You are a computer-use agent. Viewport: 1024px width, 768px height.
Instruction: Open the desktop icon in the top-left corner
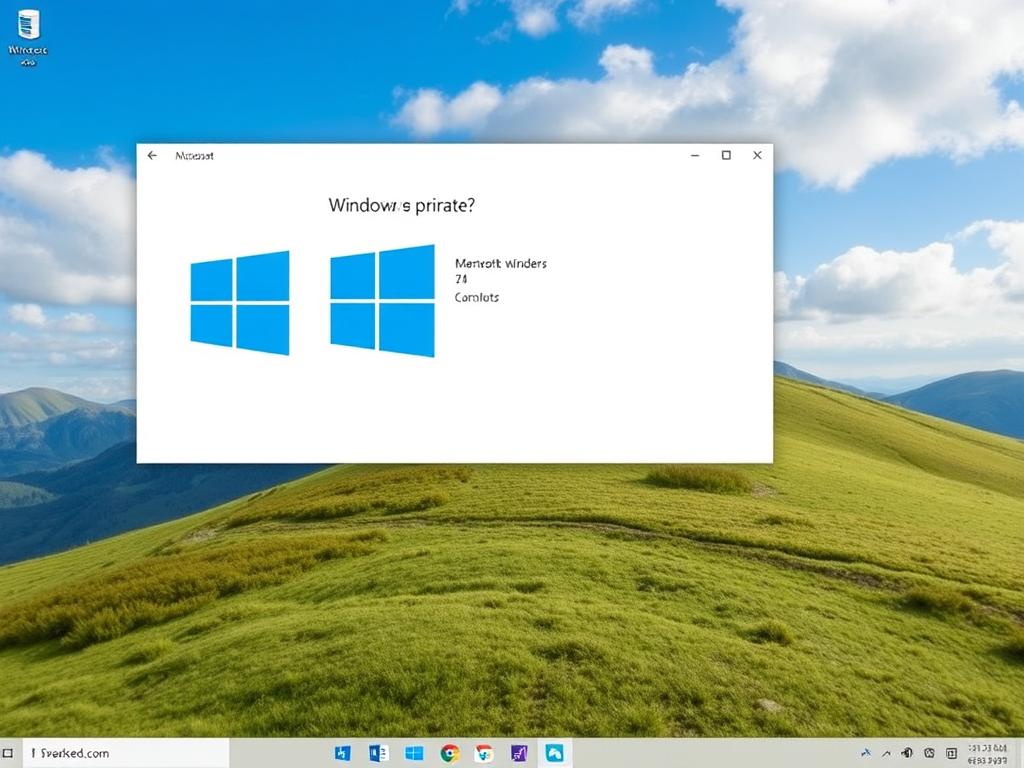tap(27, 38)
